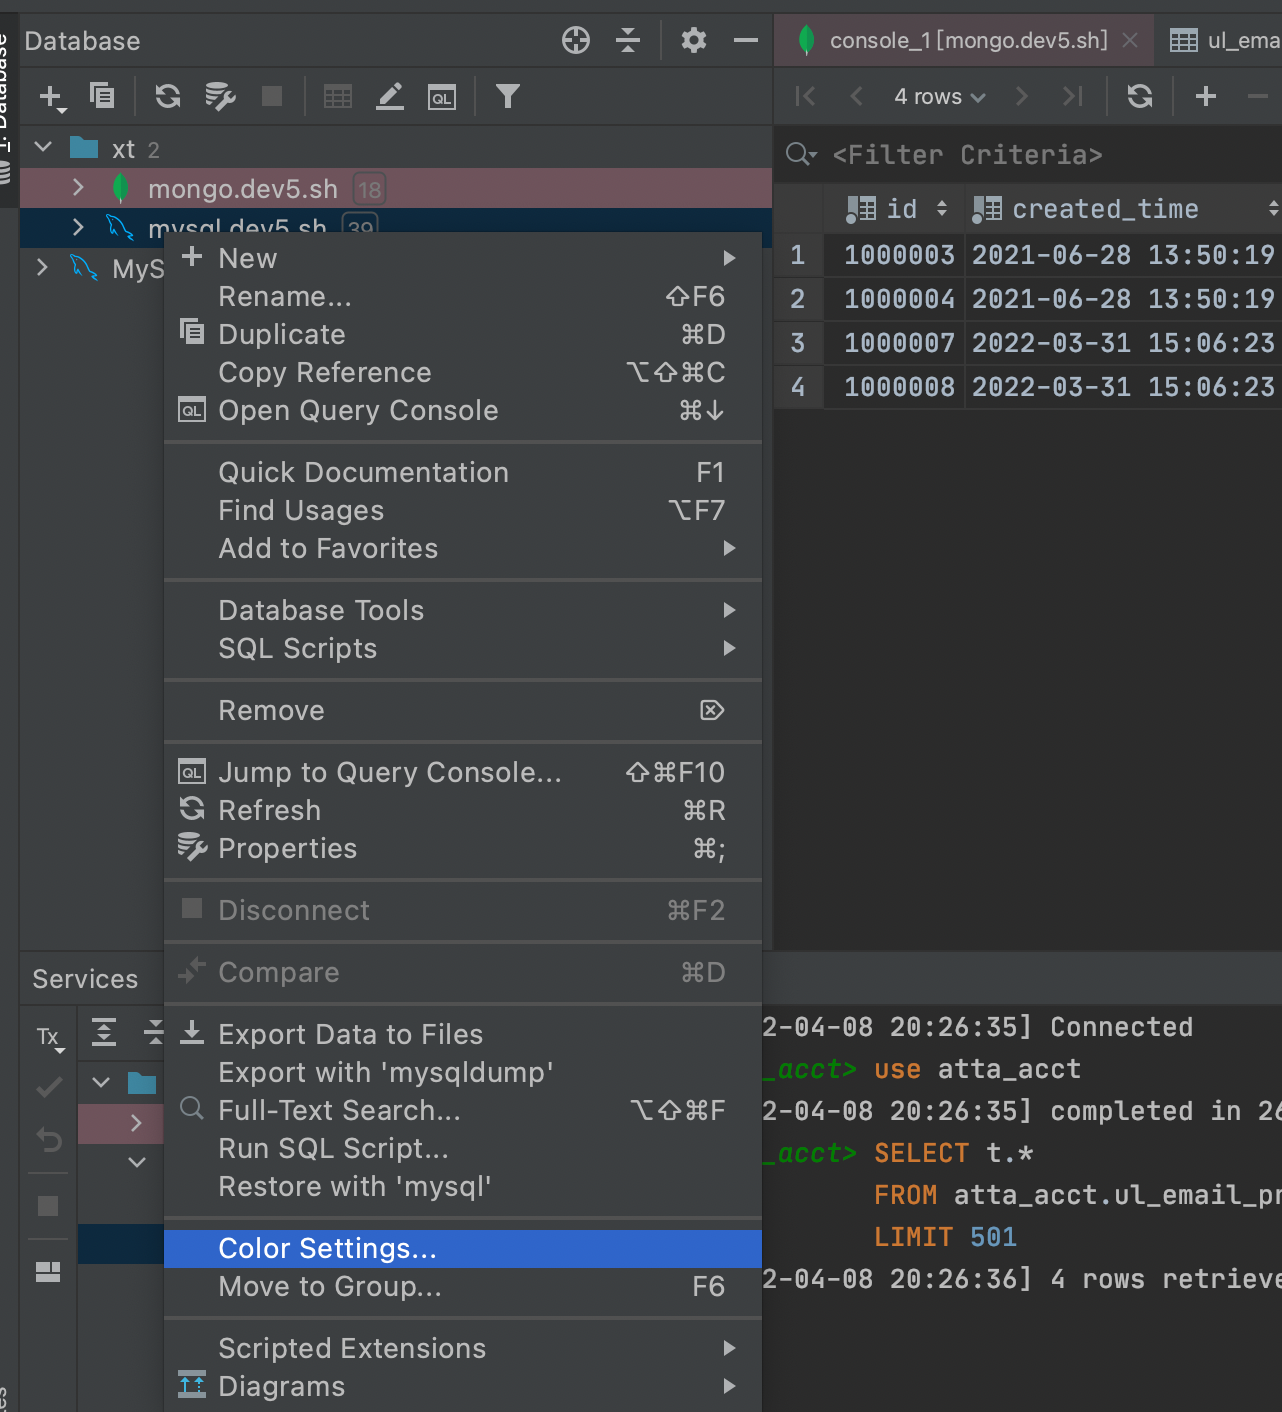Collapse the xt folder in Database tree
The width and height of the screenshot is (1282, 1412).
[x=42, y=147]
